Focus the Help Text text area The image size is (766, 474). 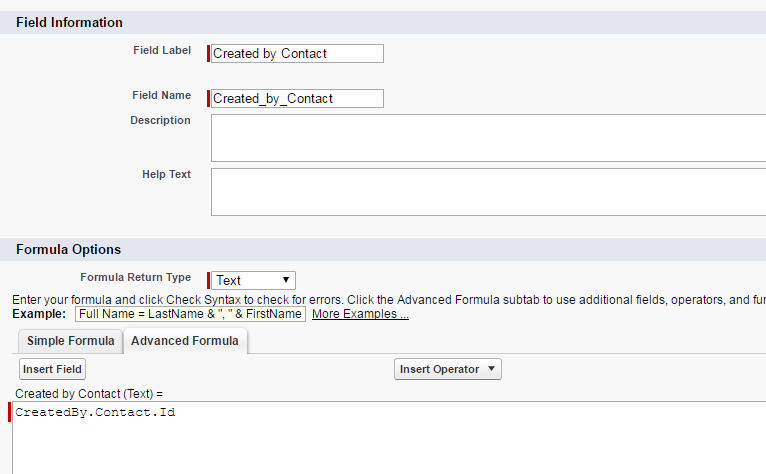(x=488, y=192)
